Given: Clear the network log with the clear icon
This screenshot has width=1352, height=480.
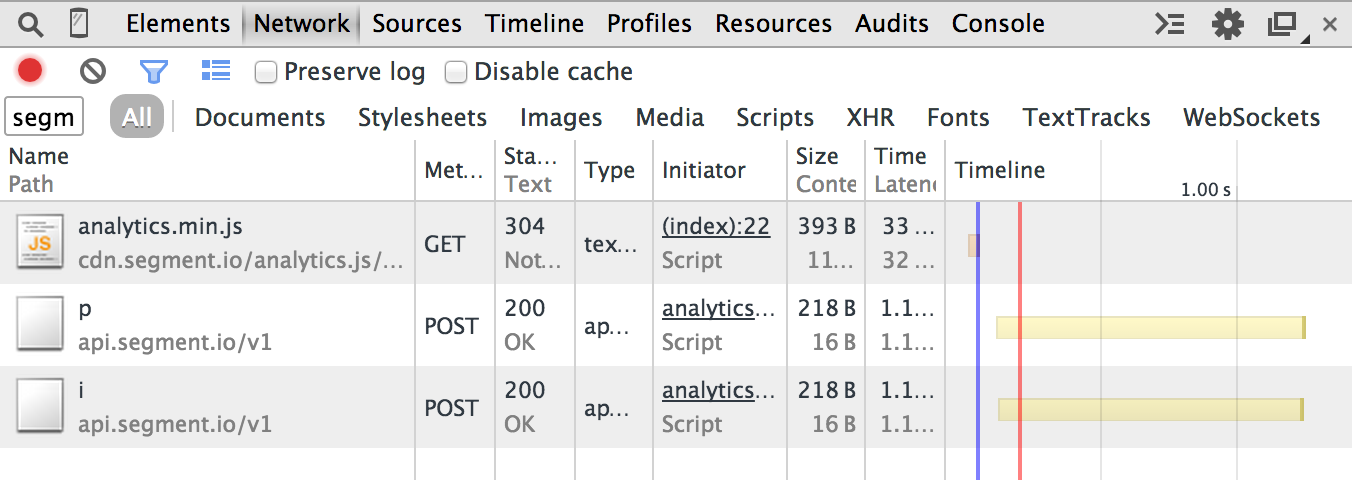Looking at the screenshot, I should (x=93, y=71).
